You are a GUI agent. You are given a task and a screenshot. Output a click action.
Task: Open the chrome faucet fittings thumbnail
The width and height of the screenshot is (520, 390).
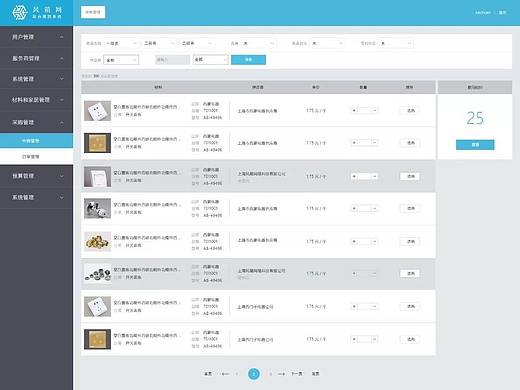point(97,208)
